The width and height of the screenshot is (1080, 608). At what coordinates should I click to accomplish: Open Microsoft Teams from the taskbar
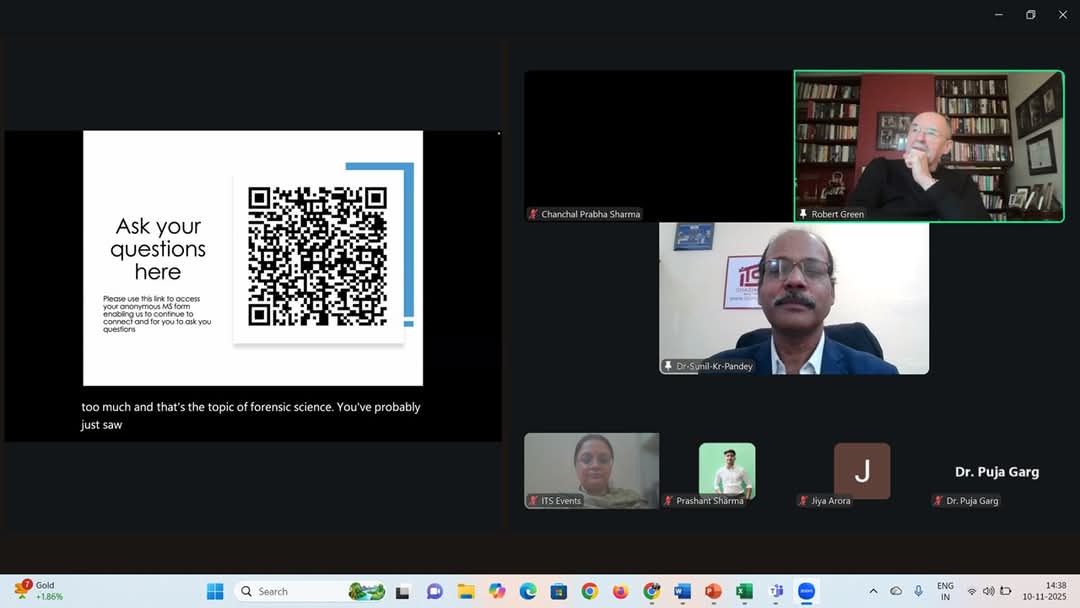coord(775,591)
